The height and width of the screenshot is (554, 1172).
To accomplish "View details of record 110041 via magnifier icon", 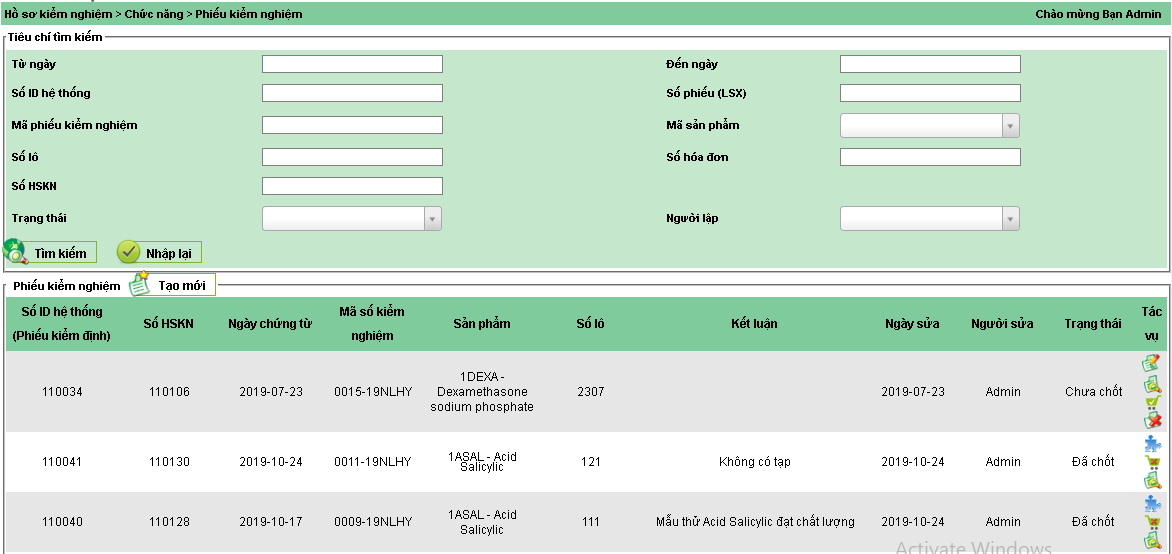I will [x=1152, y=480].
